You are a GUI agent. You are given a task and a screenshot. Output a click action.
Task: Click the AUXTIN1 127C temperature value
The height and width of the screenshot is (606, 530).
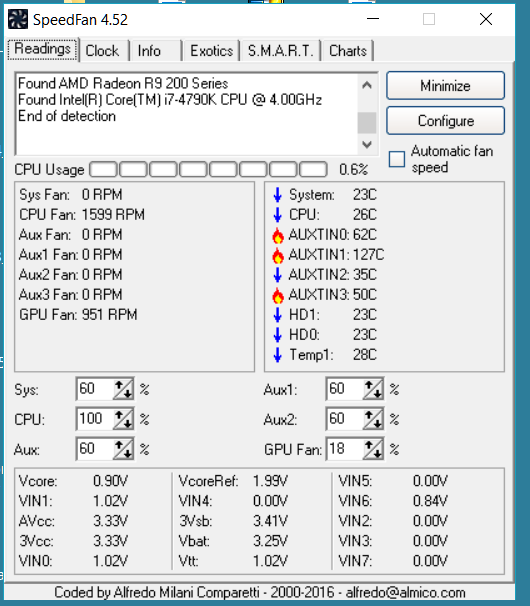(x=368, y=255)
